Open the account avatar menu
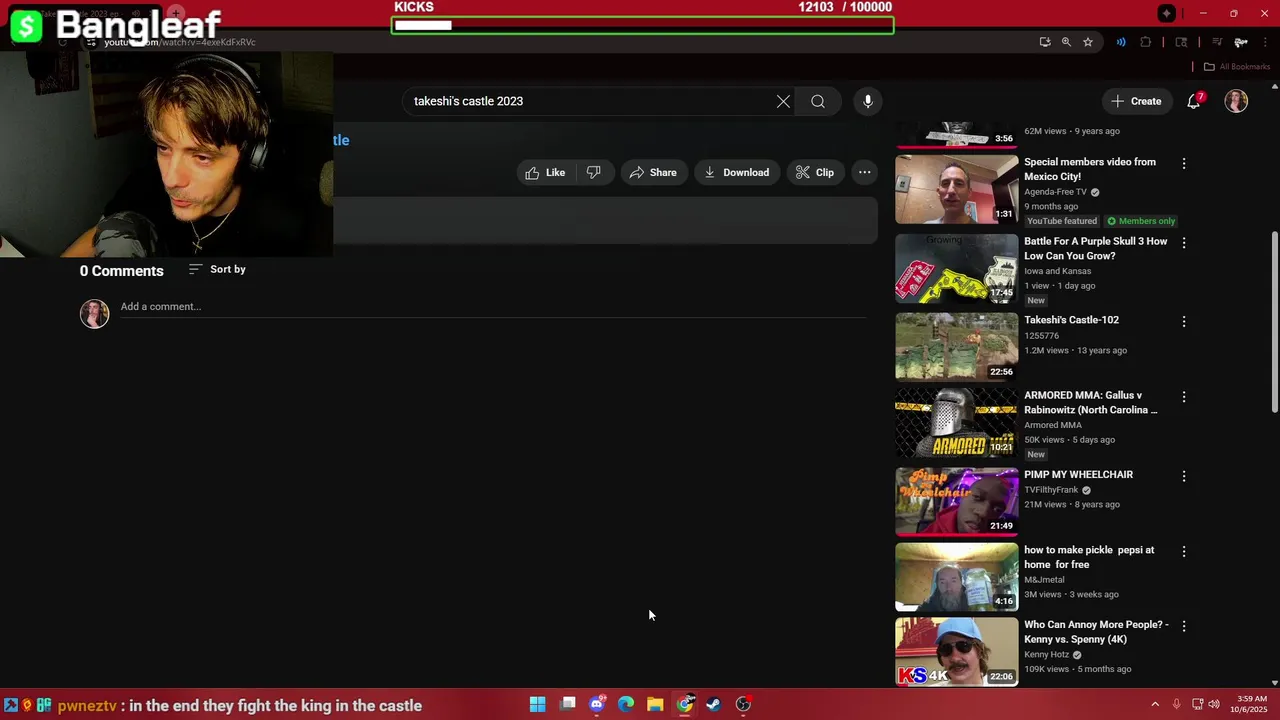 point(1236,101)
